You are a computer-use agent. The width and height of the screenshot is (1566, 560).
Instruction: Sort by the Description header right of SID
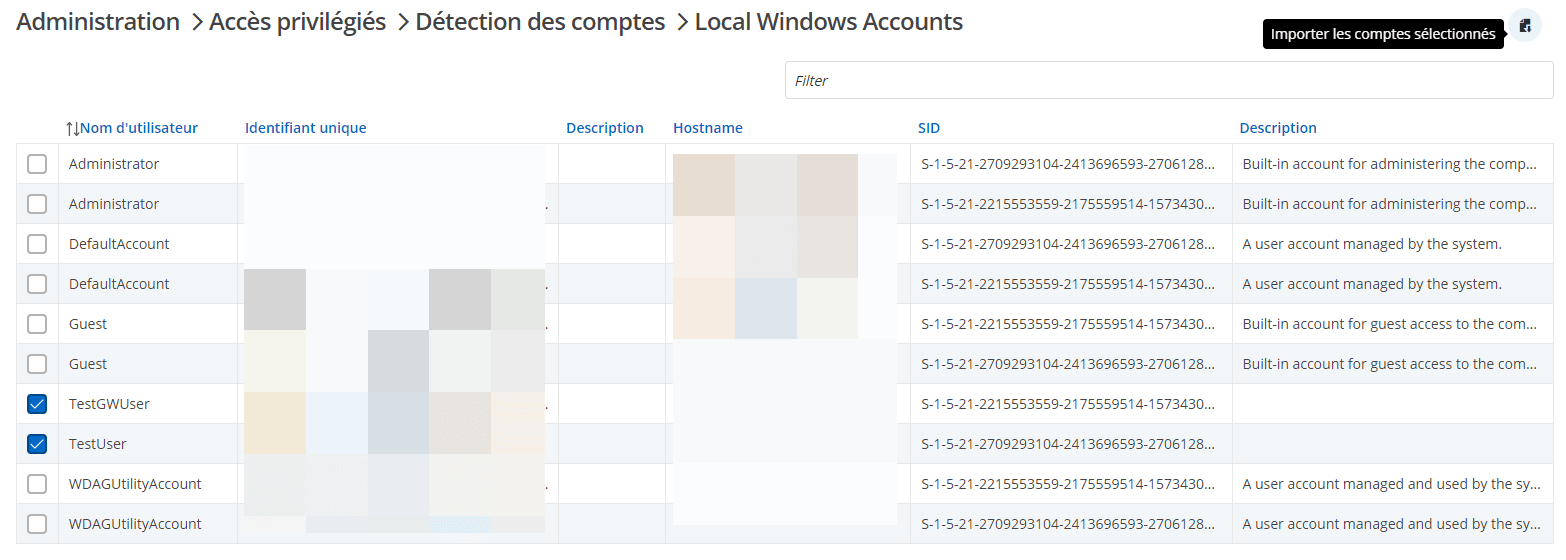pos(1277,128)
